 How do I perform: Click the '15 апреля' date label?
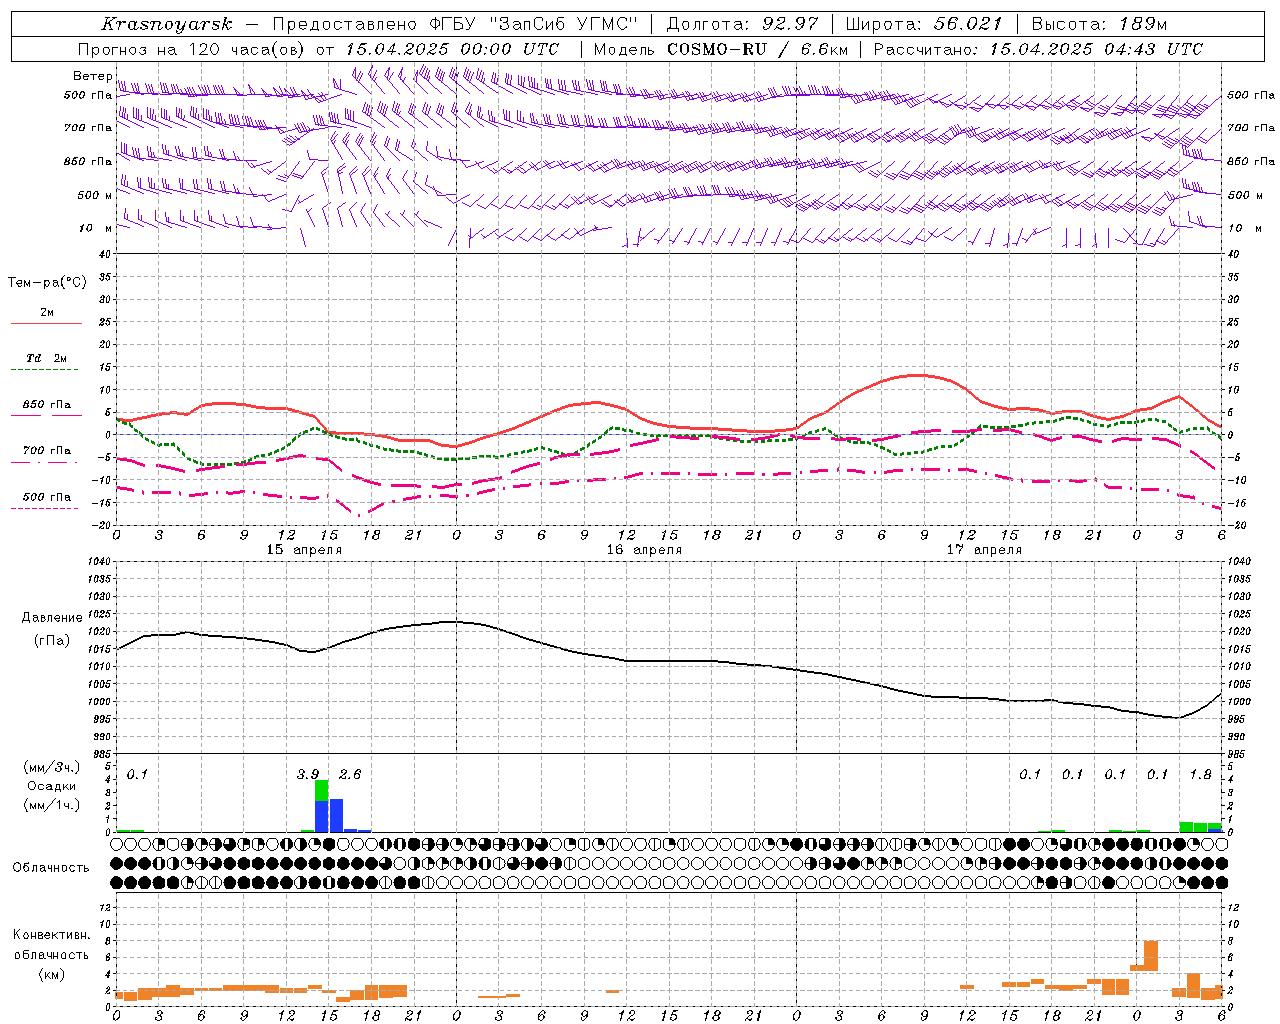point(304,550)
